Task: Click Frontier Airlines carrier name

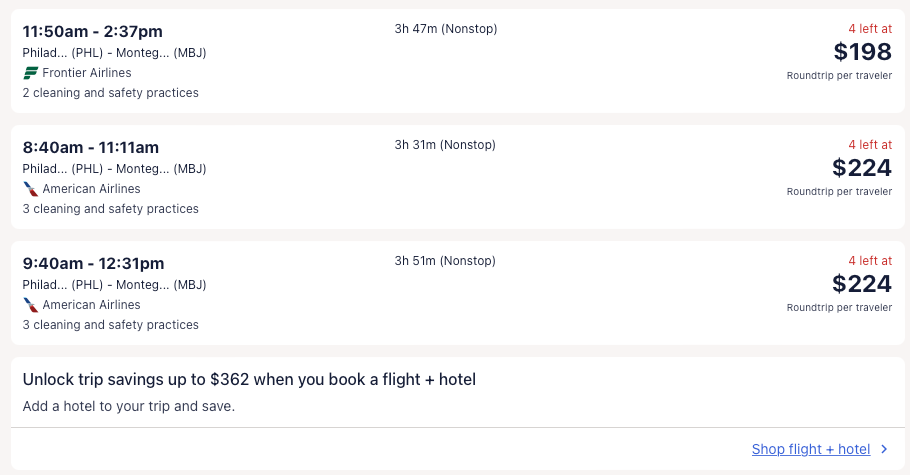Action: tap(87, 73)
